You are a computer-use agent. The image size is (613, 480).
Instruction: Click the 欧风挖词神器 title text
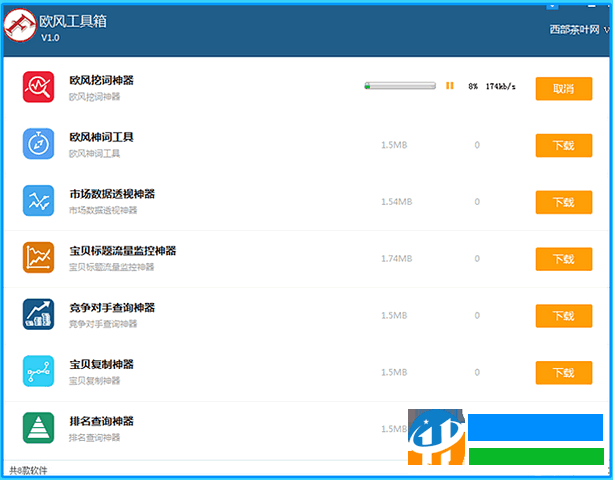click(x=102, y=81)
